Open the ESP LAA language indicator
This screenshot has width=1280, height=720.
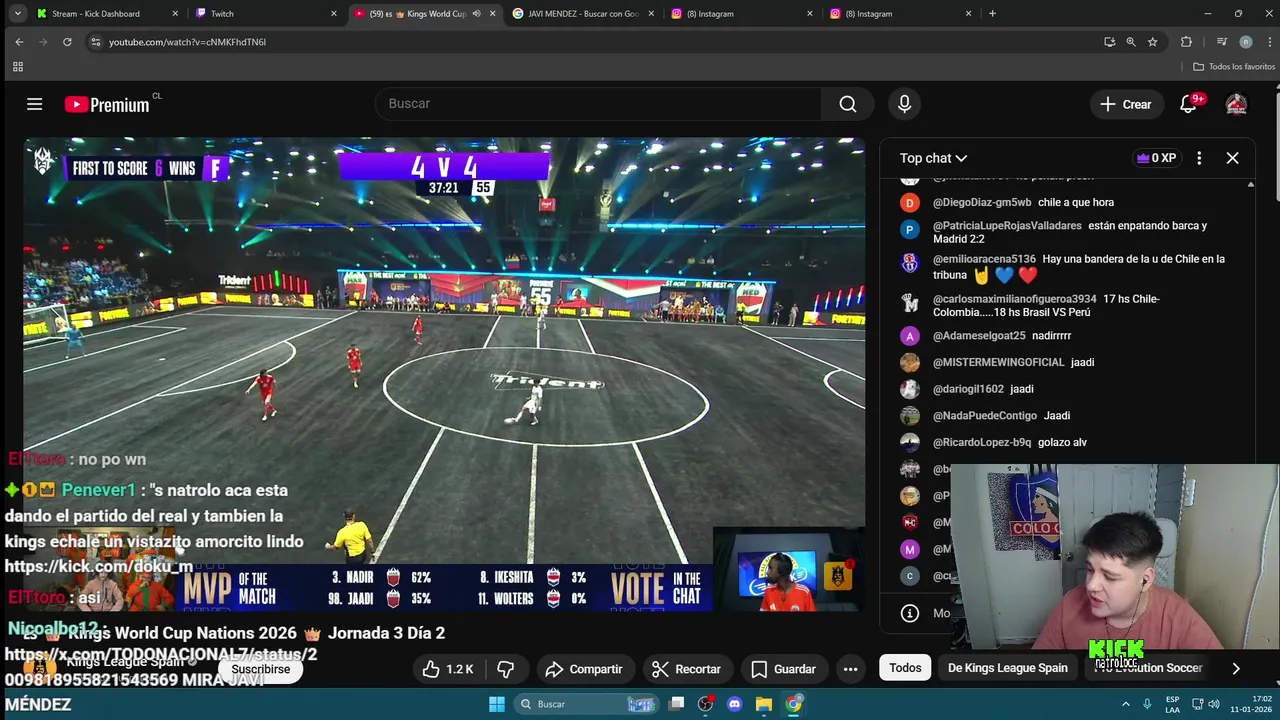coord(1172,704)
